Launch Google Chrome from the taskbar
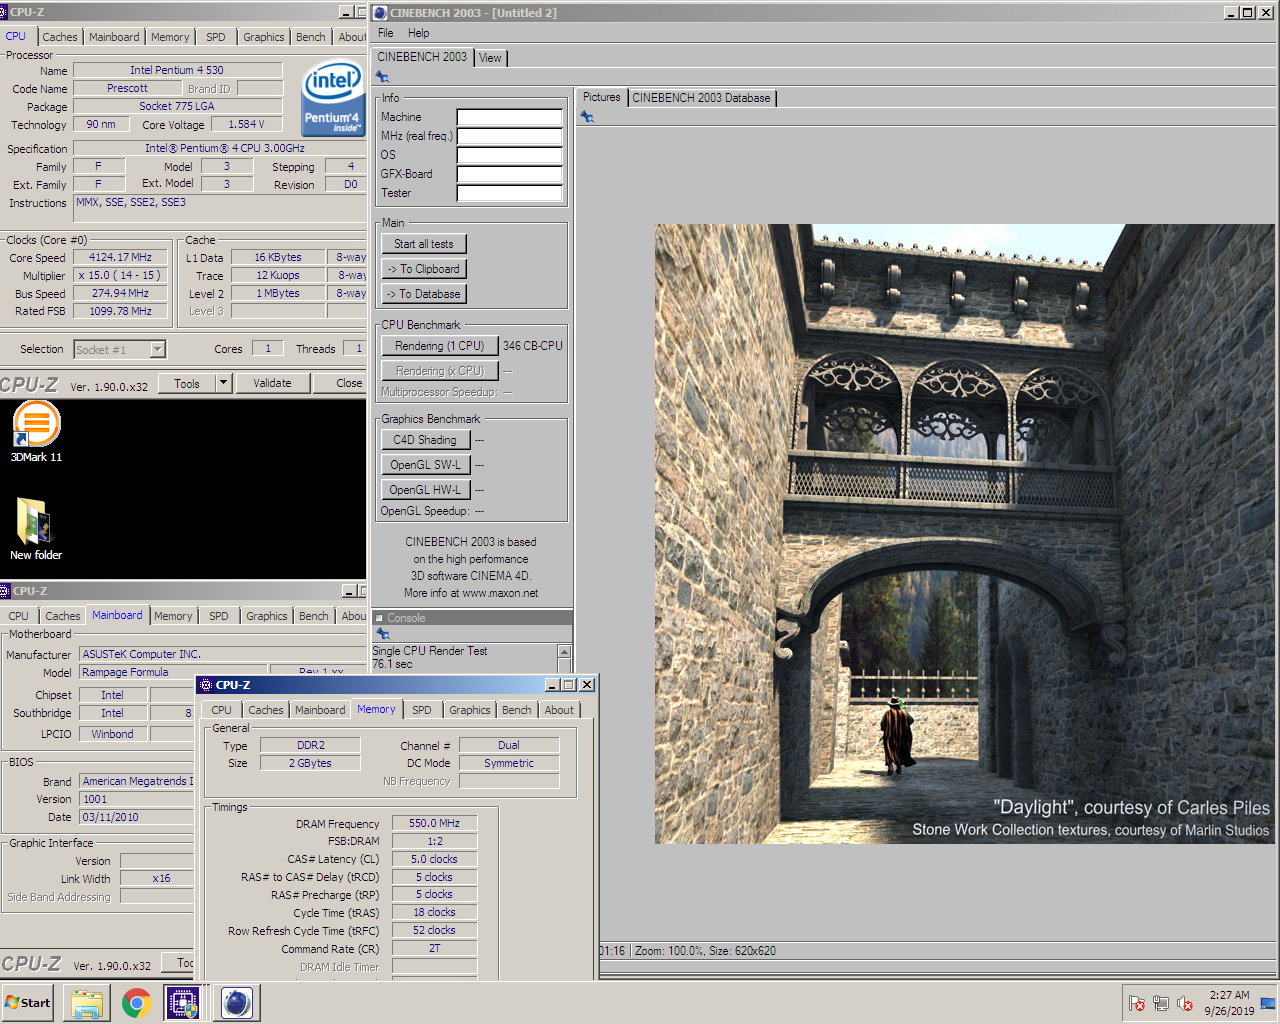This screenshot has width=1280, height=1024. coord(137,1002)
